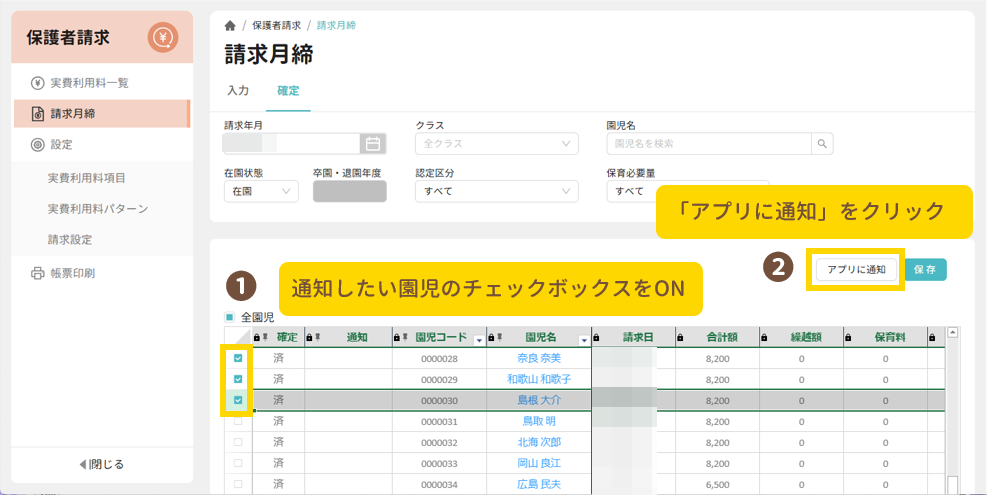Uncheck the checkbox for 奈良 奈美 row
The height and width of the screenshot is (495, 987).
coord(238,358)
